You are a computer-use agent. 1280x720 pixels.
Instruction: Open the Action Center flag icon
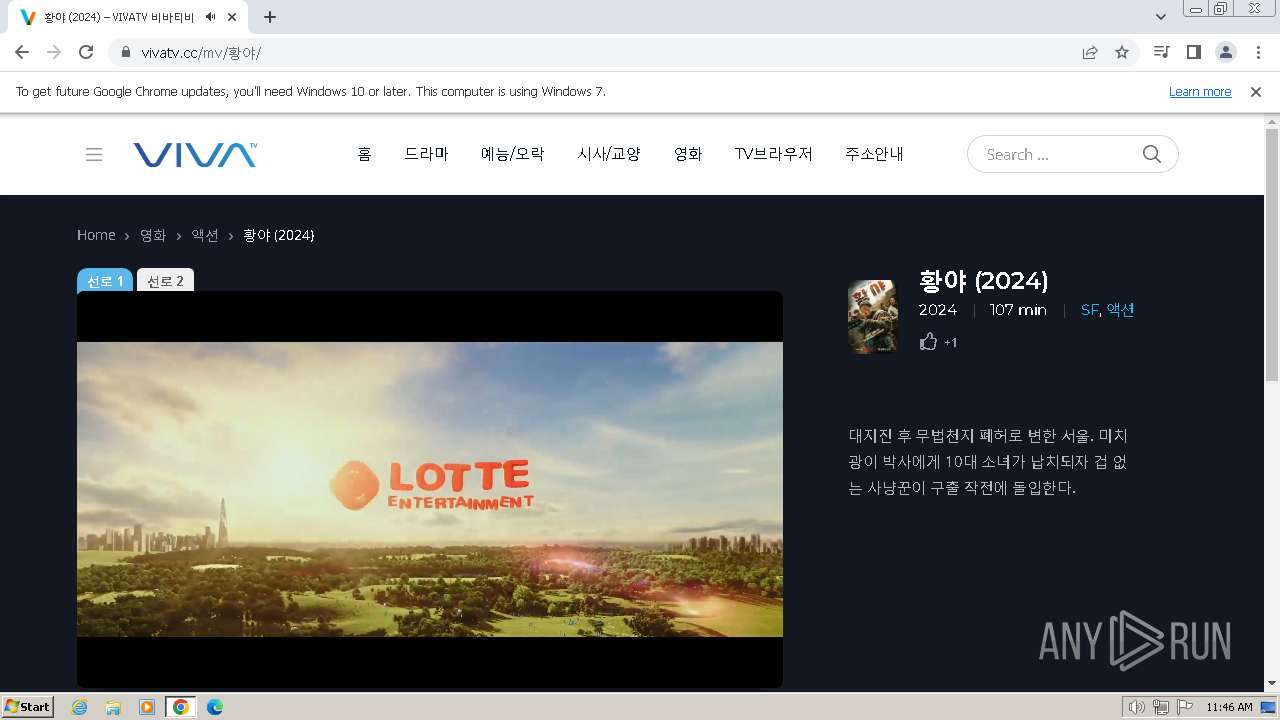pos(1185,707)
